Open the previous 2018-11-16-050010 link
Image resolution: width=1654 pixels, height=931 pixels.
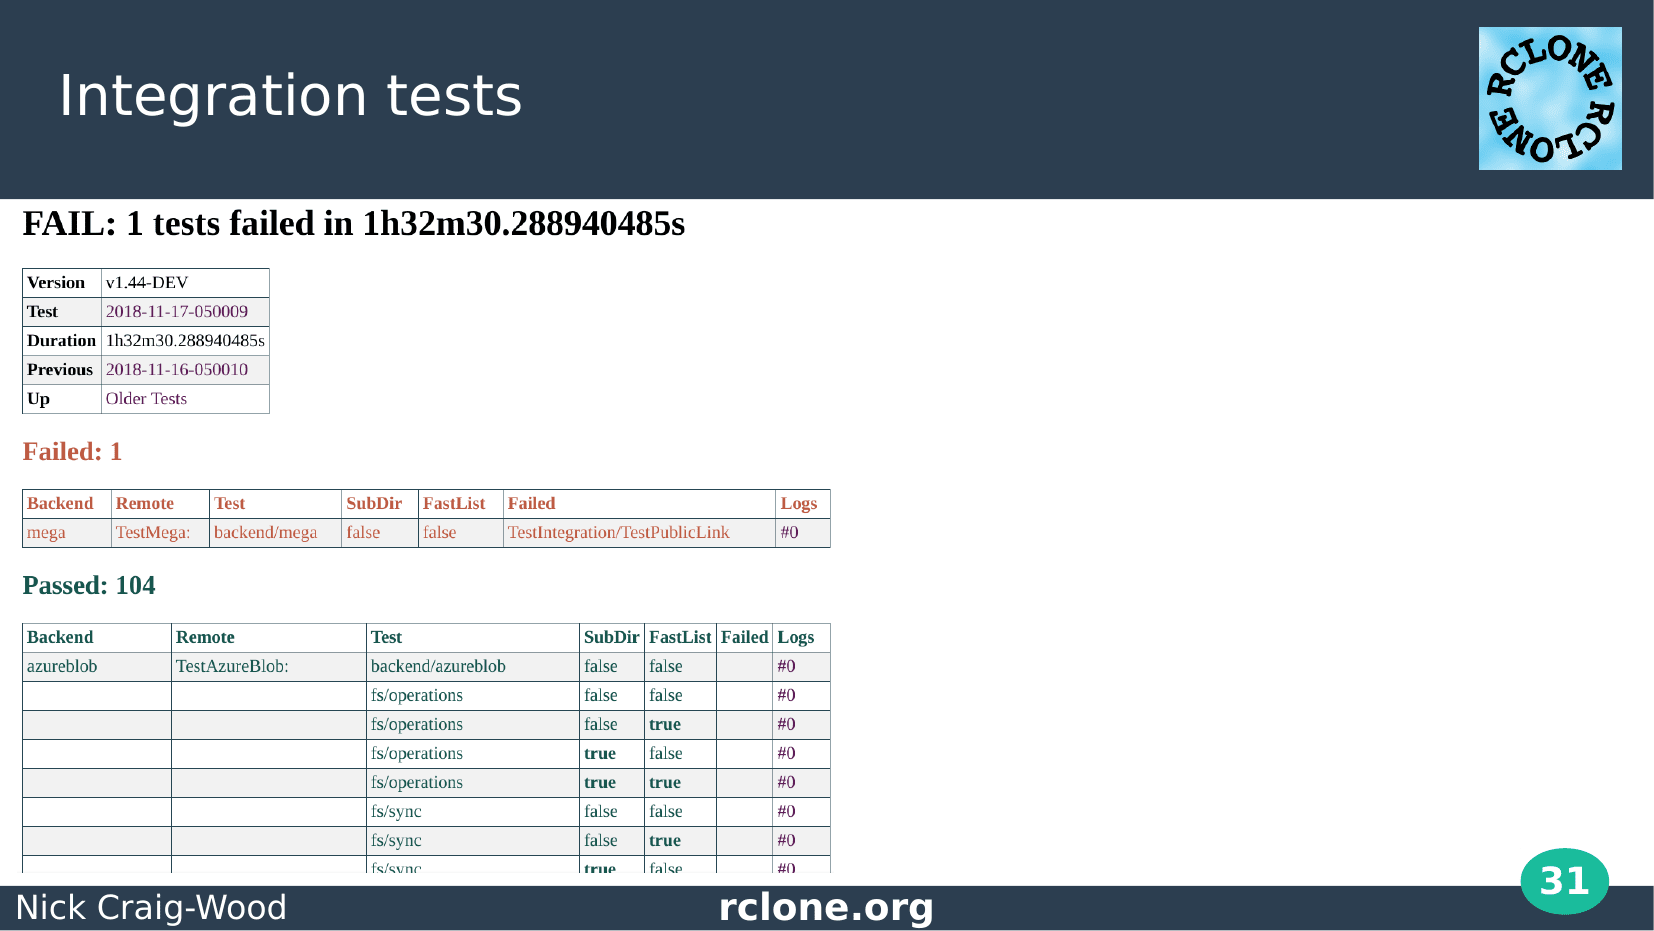[x=177, y=370]
